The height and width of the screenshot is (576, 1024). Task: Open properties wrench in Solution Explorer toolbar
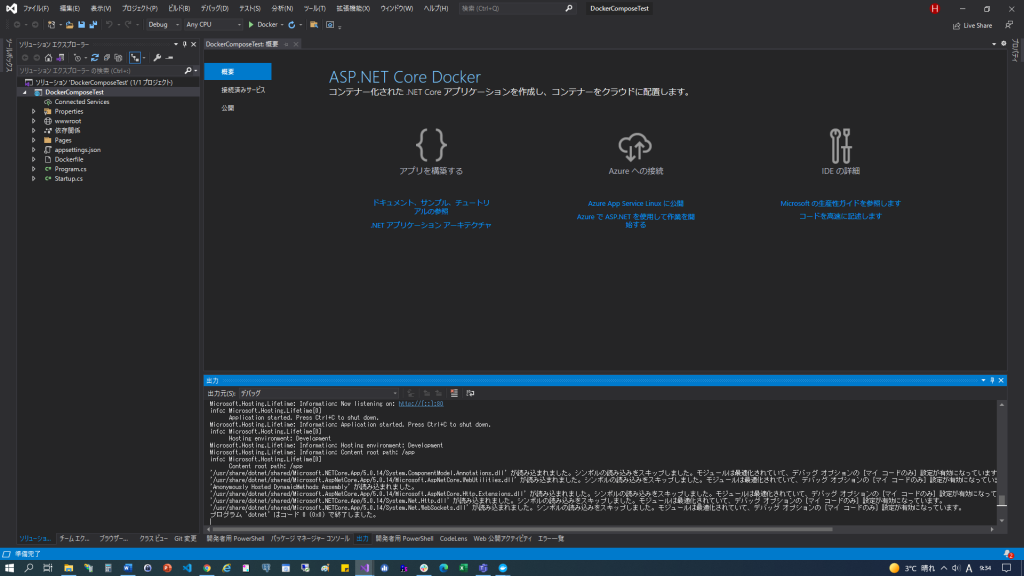coord(157,57)
